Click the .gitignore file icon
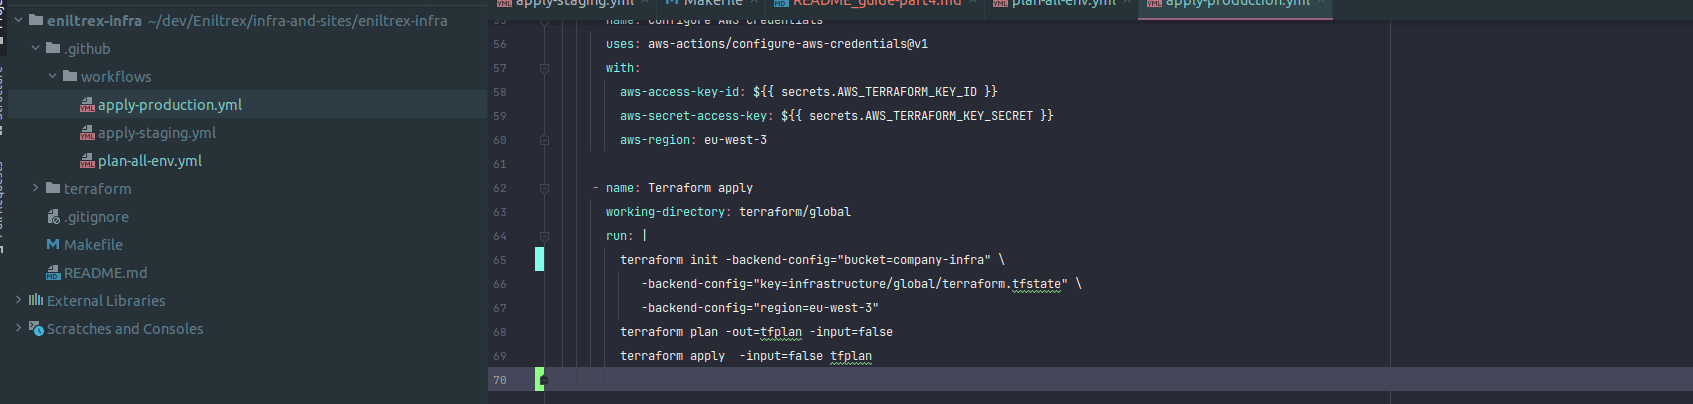Screen dimensions: 1693x404 pyautogui.click(x=53, y=217)
